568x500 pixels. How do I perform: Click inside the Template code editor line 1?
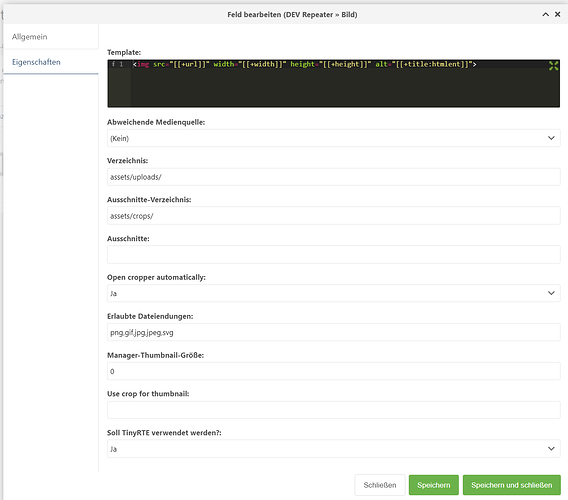point(304,64)
